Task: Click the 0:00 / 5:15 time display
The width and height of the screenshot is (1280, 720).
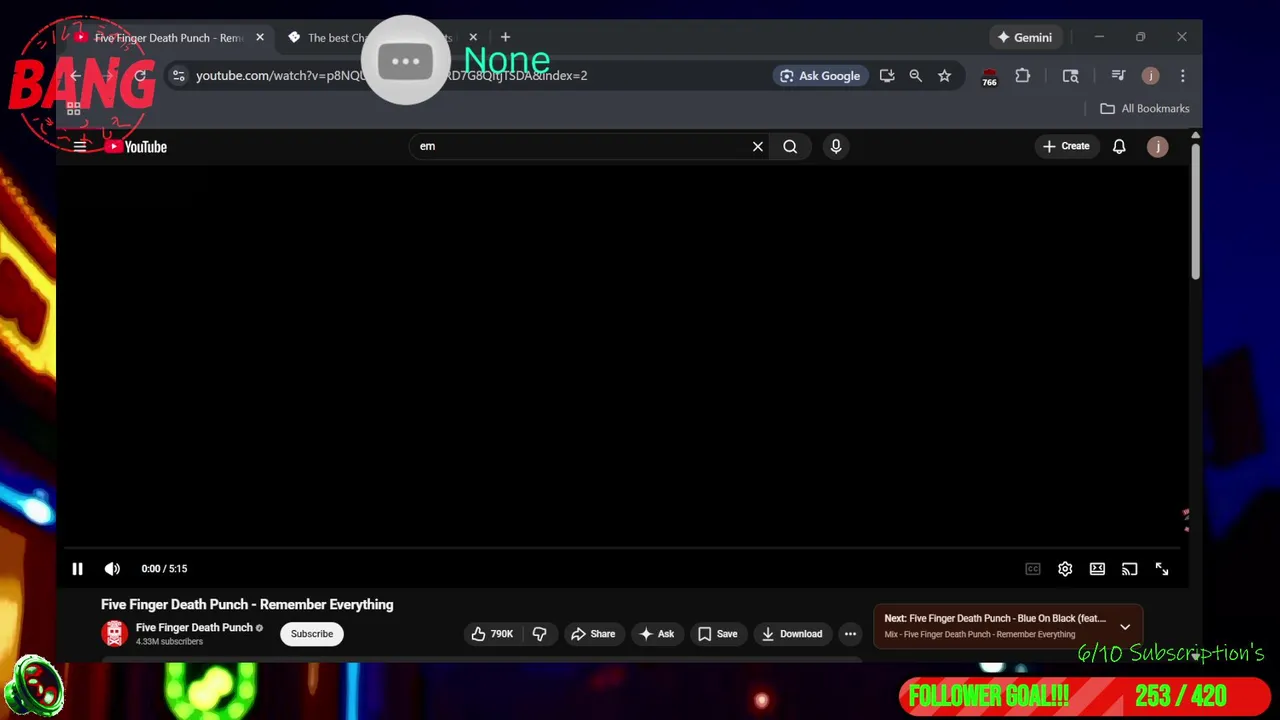Action: [x=164, y=569]
